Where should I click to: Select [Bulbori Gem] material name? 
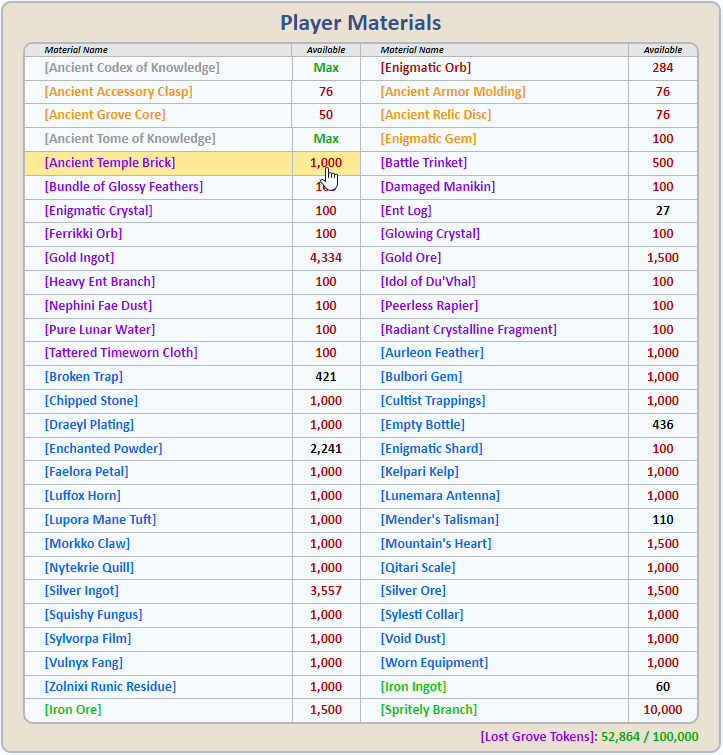[421, 378]
